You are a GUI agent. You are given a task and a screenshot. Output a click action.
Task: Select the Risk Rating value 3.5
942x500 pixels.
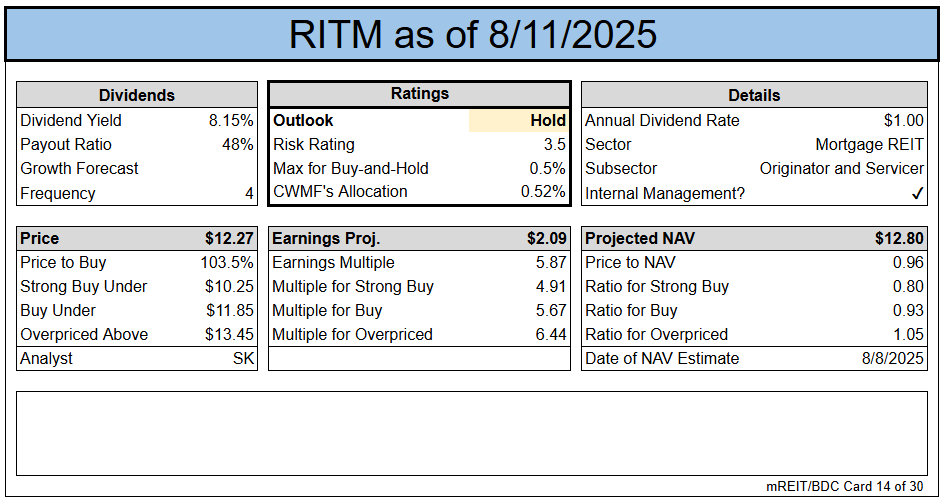(x=555, y=144)
